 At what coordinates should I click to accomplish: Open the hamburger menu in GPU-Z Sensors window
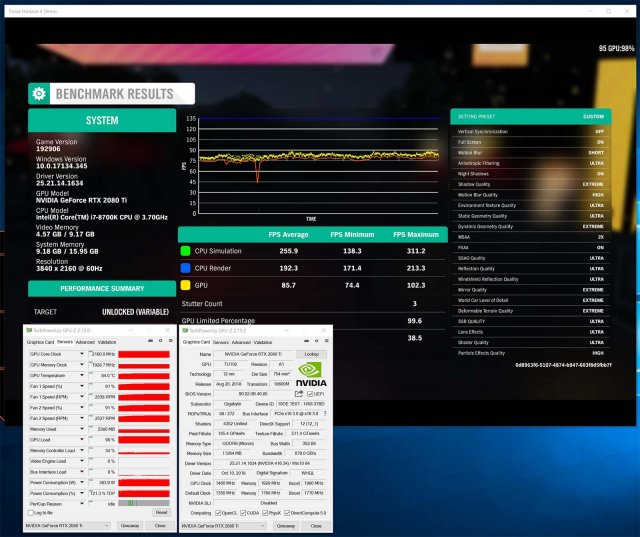click(x=170, y=340)
